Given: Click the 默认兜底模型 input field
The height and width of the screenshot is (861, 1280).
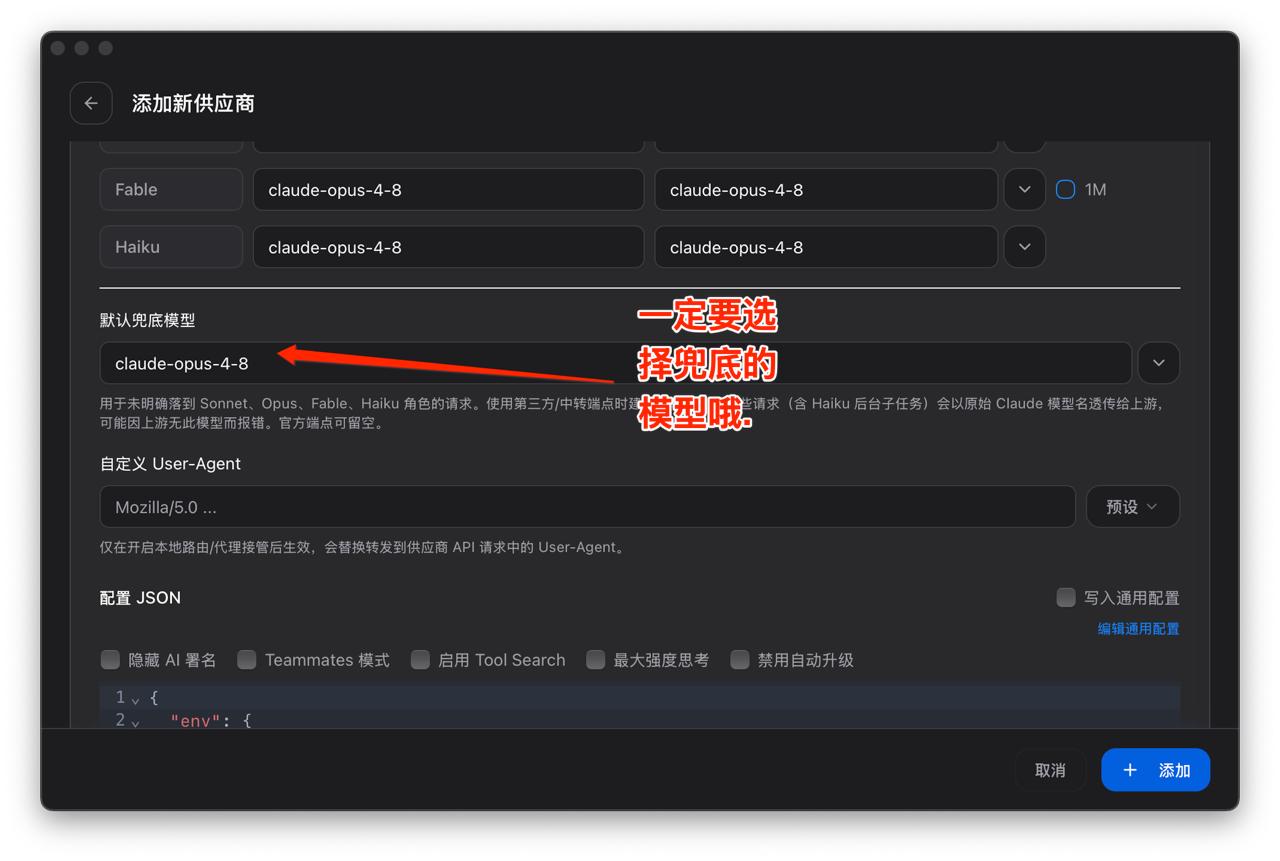Looking at the screenshot, I should 615,363.
